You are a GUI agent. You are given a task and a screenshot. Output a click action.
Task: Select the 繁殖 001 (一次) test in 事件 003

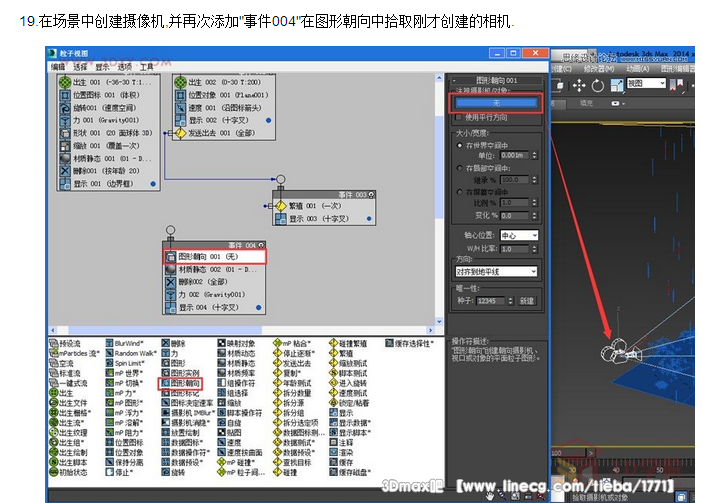click(x=325, y=206)
